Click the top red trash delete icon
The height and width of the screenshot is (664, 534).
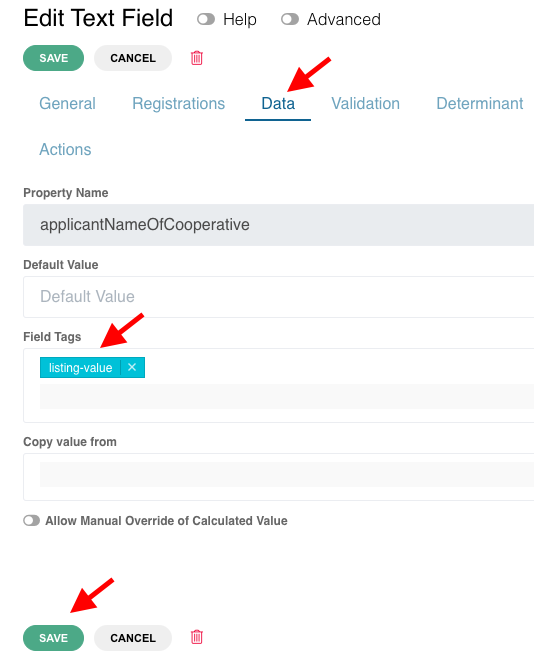point(196,58)
